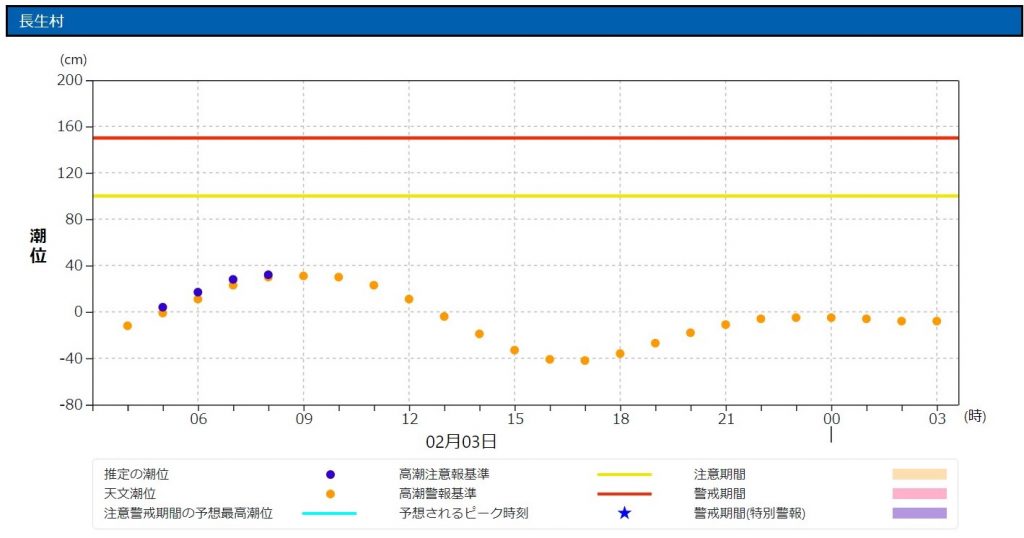Click the (cm) unit label above the axis

[x=73, y=59]
